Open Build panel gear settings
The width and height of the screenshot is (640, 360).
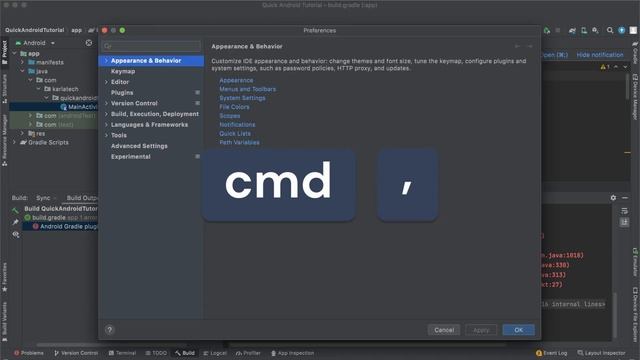click(613, 198)
